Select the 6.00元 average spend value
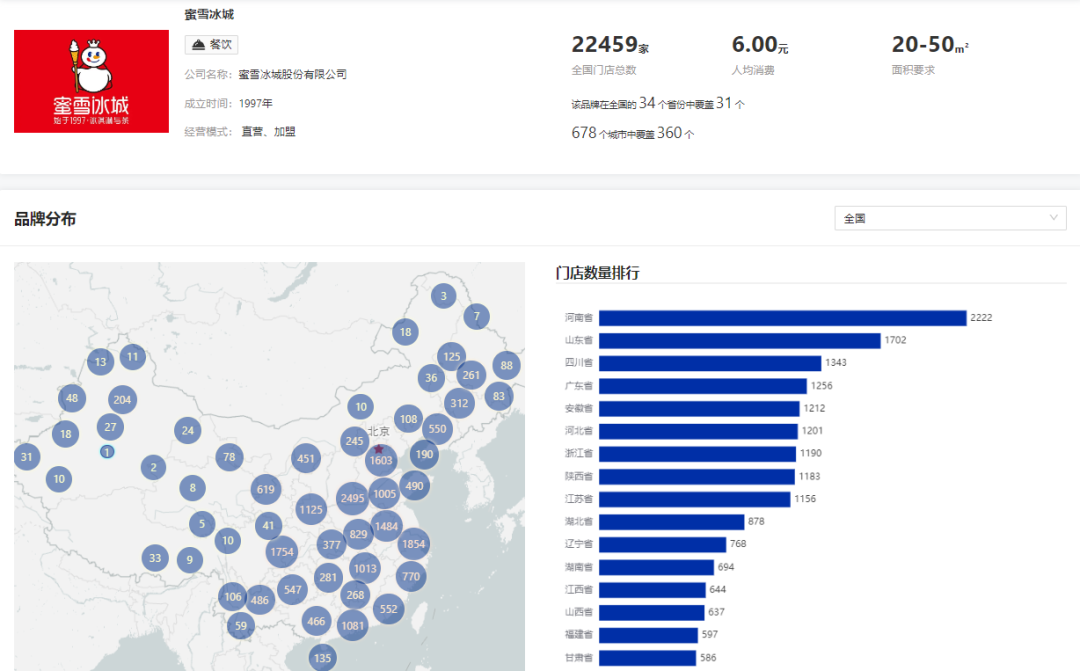The image size is (1080, 671). (760, 45)
